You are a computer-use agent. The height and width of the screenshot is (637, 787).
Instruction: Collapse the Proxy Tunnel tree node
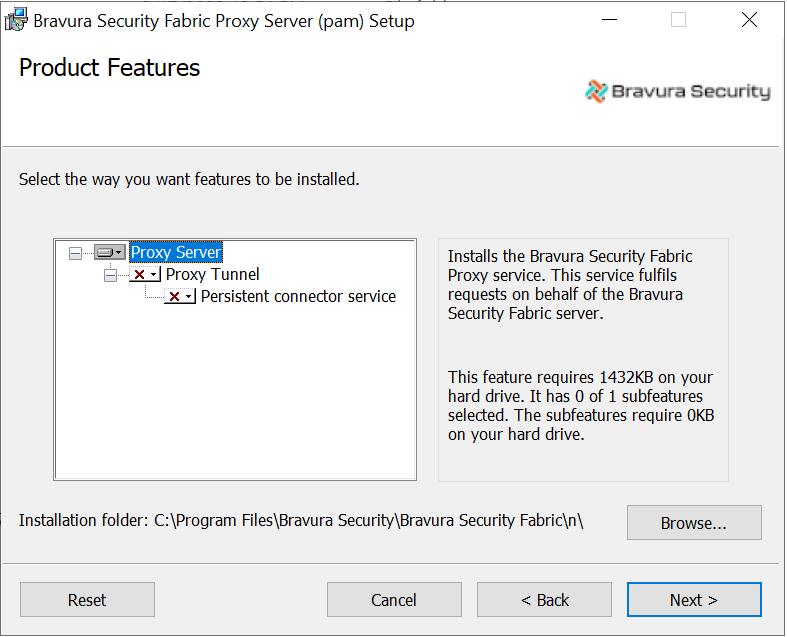coord(110,275)
